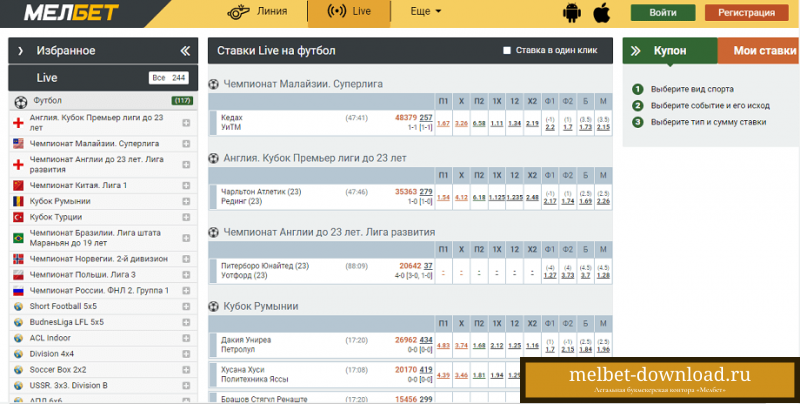Click the Melbet logo
Screen dimensions: 800x404
point(71,12)
